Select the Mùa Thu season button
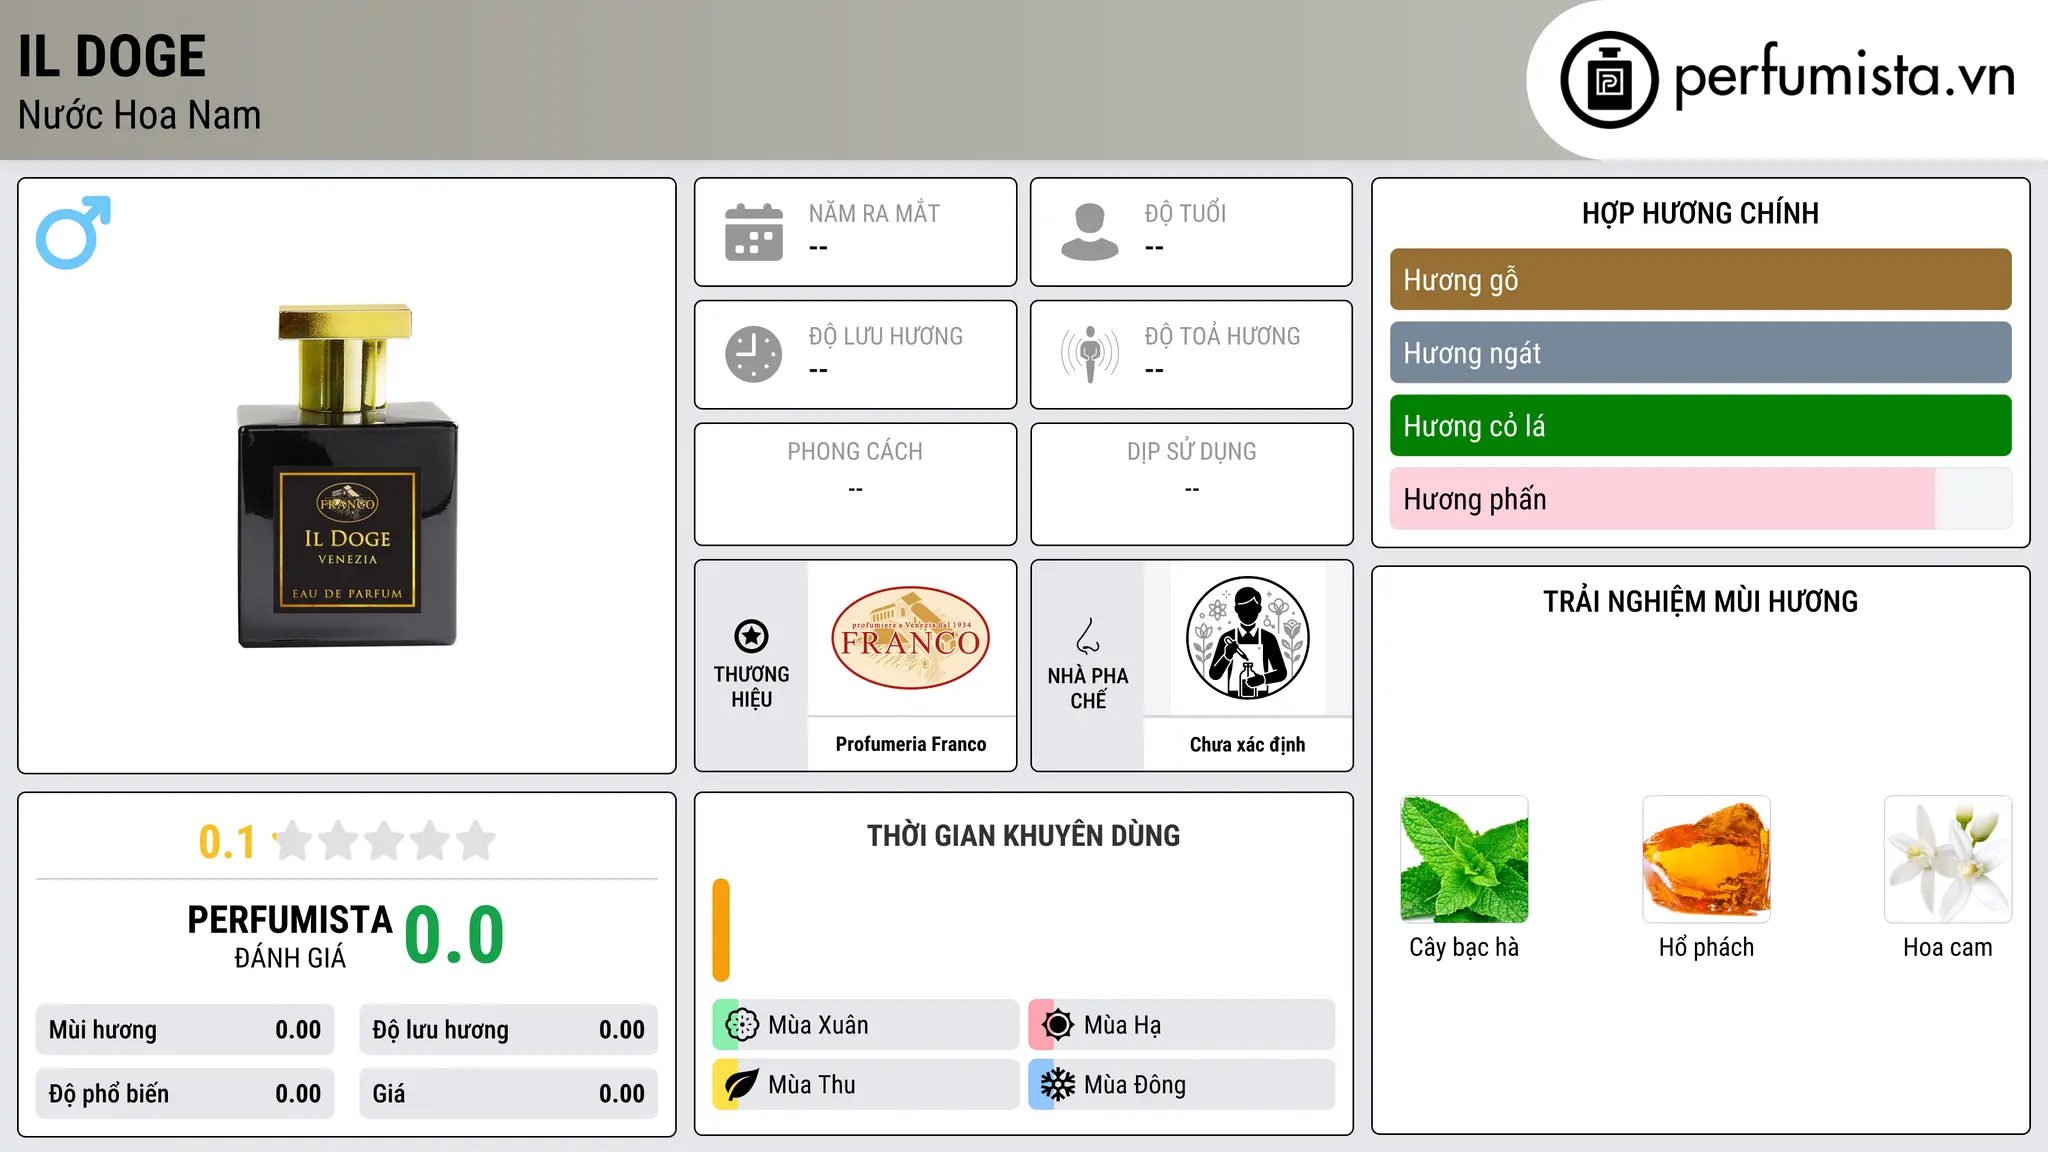 [x=865, y=1085]
